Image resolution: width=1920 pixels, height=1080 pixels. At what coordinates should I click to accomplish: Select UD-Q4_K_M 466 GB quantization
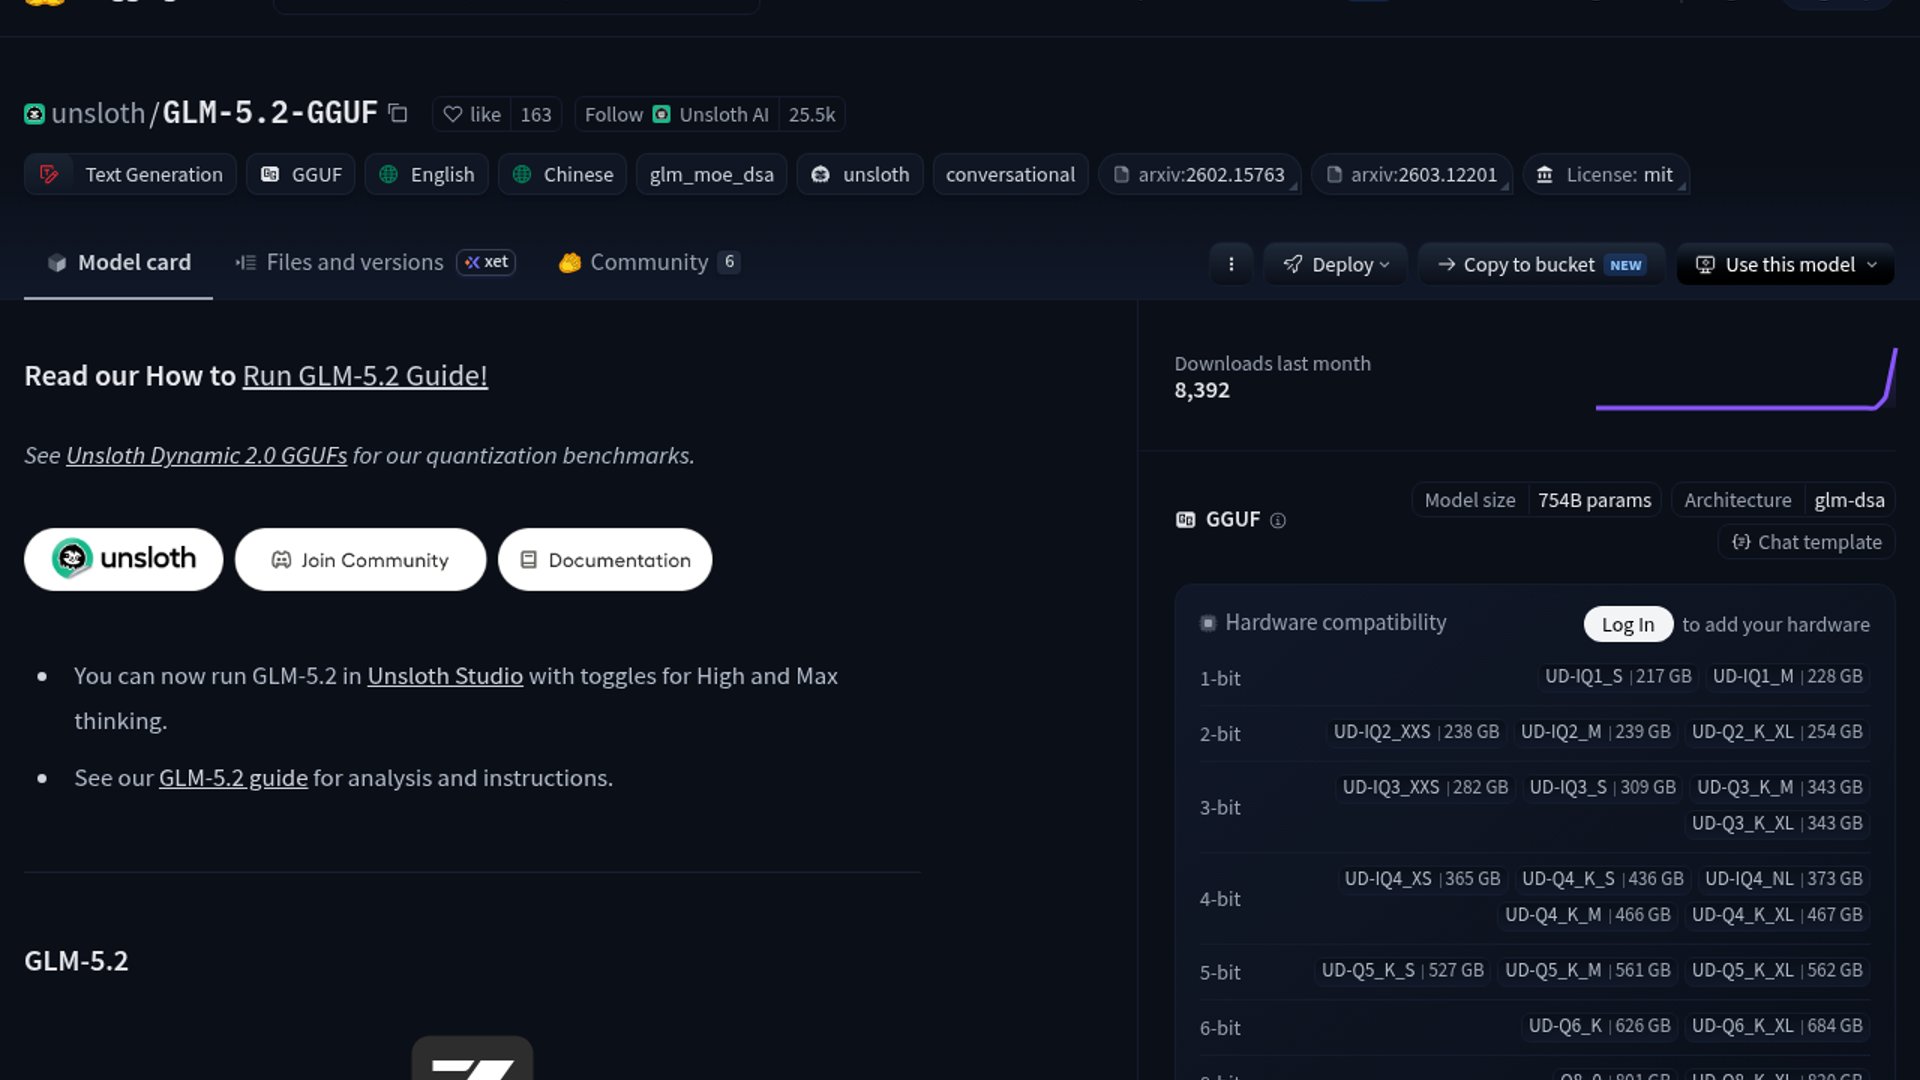(x=1587, y=914)
